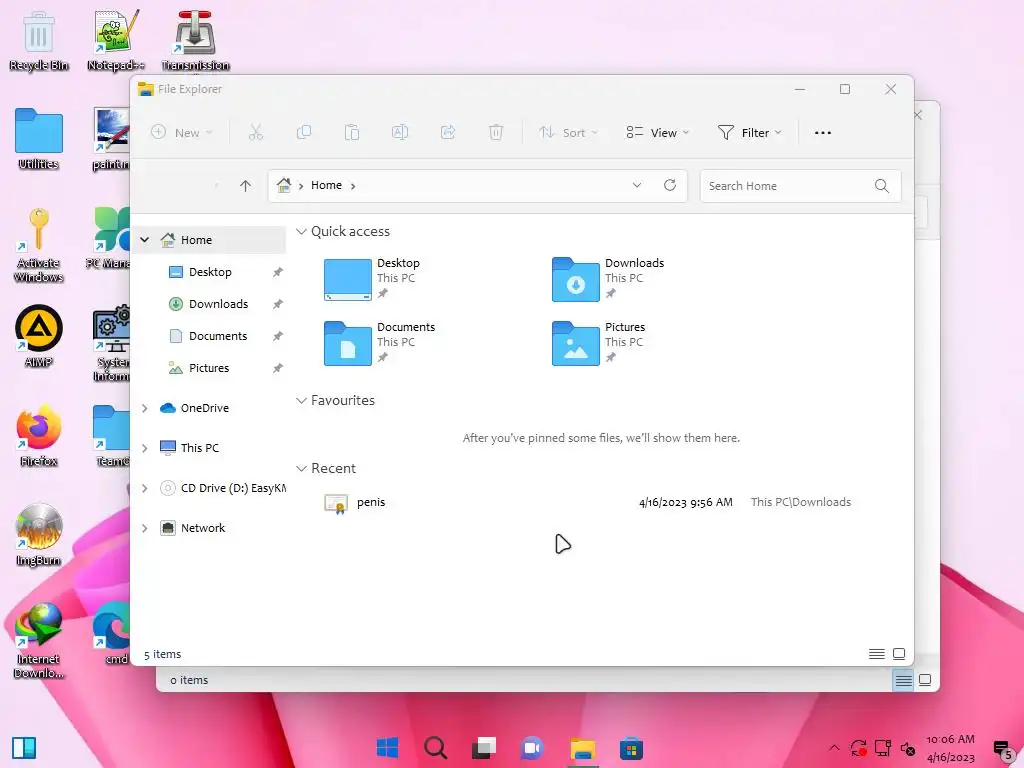Open Task View on the taskbar
Image resolution: width=1024 pixels, height=768 pixels.
coord(484,748)
